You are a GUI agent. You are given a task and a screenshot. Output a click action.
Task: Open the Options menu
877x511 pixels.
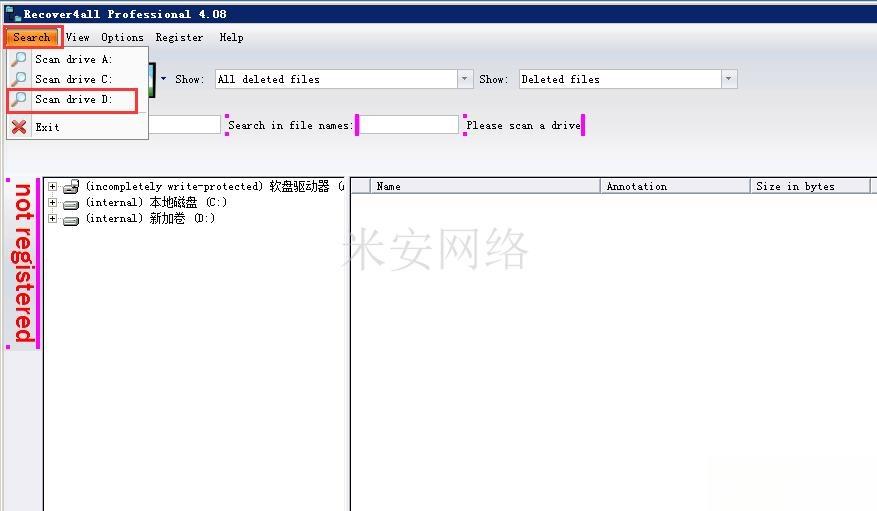(x=122, y=37)
